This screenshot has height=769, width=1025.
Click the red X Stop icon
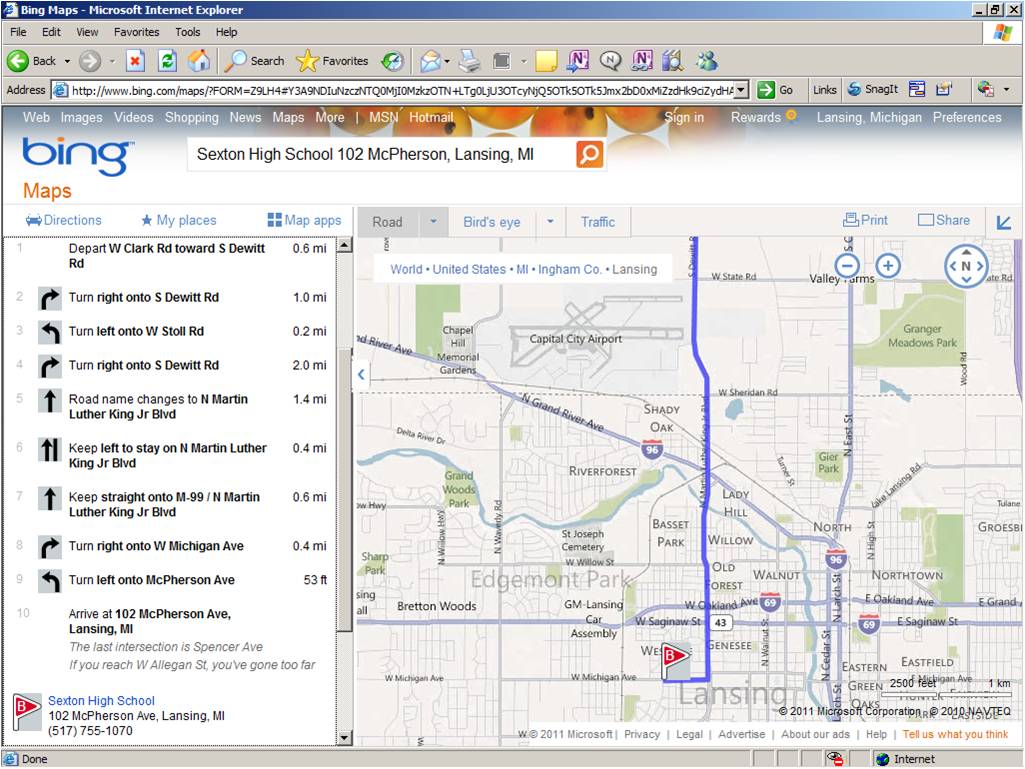pos(135,61)
